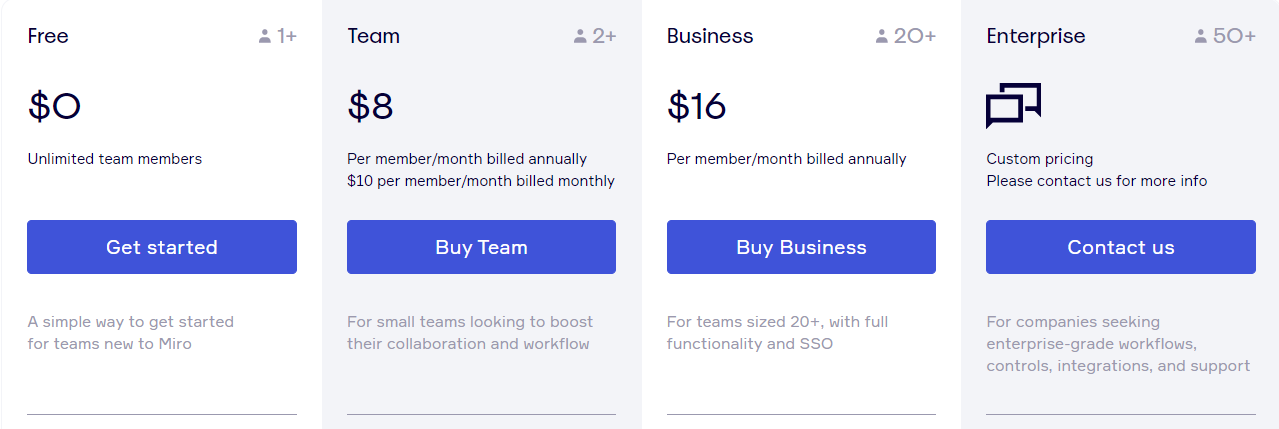Select the Business plan heading
The width and height of the screenshot is (1279, 429).
pos(710,36)
